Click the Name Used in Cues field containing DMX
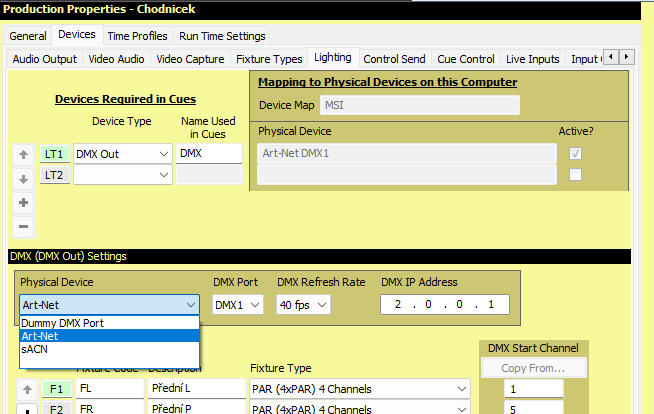 click(209, 154)
